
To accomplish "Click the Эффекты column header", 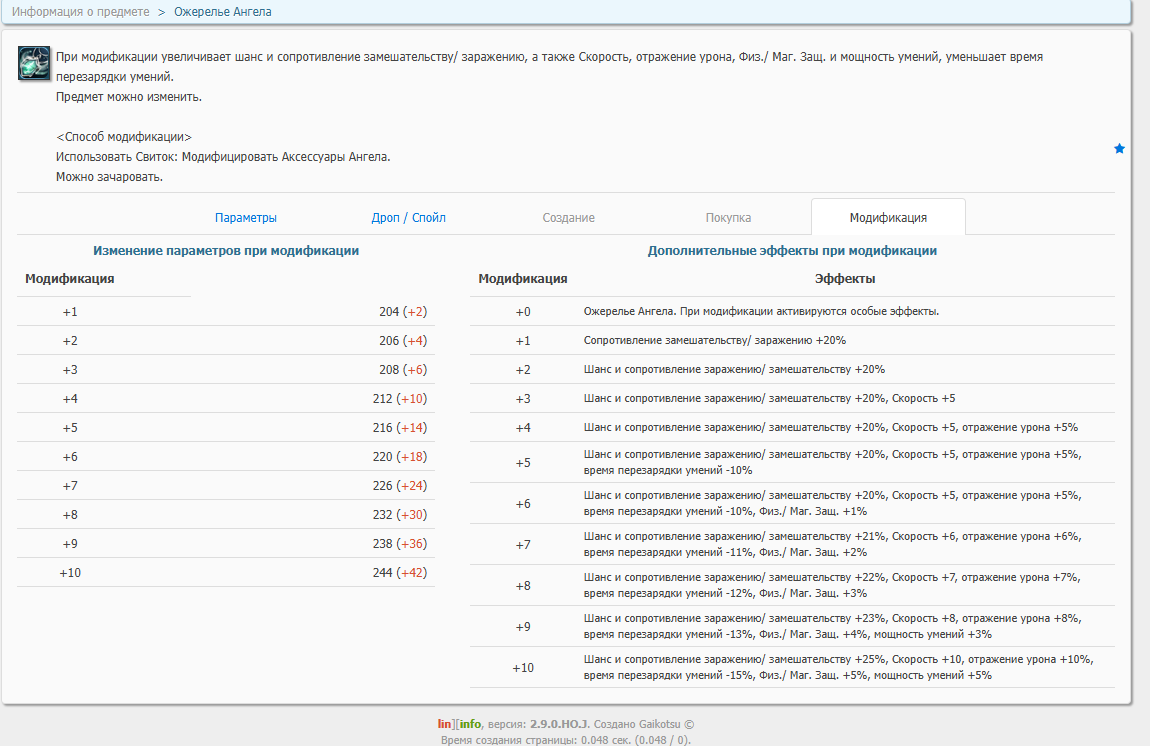I will coord(845,280).
